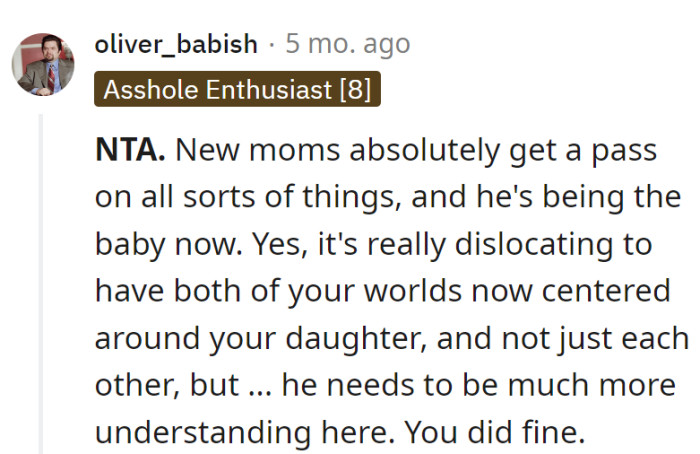Click oliver_babish's profile avatar picture
700x454 pixels.
tap(42, 65)
